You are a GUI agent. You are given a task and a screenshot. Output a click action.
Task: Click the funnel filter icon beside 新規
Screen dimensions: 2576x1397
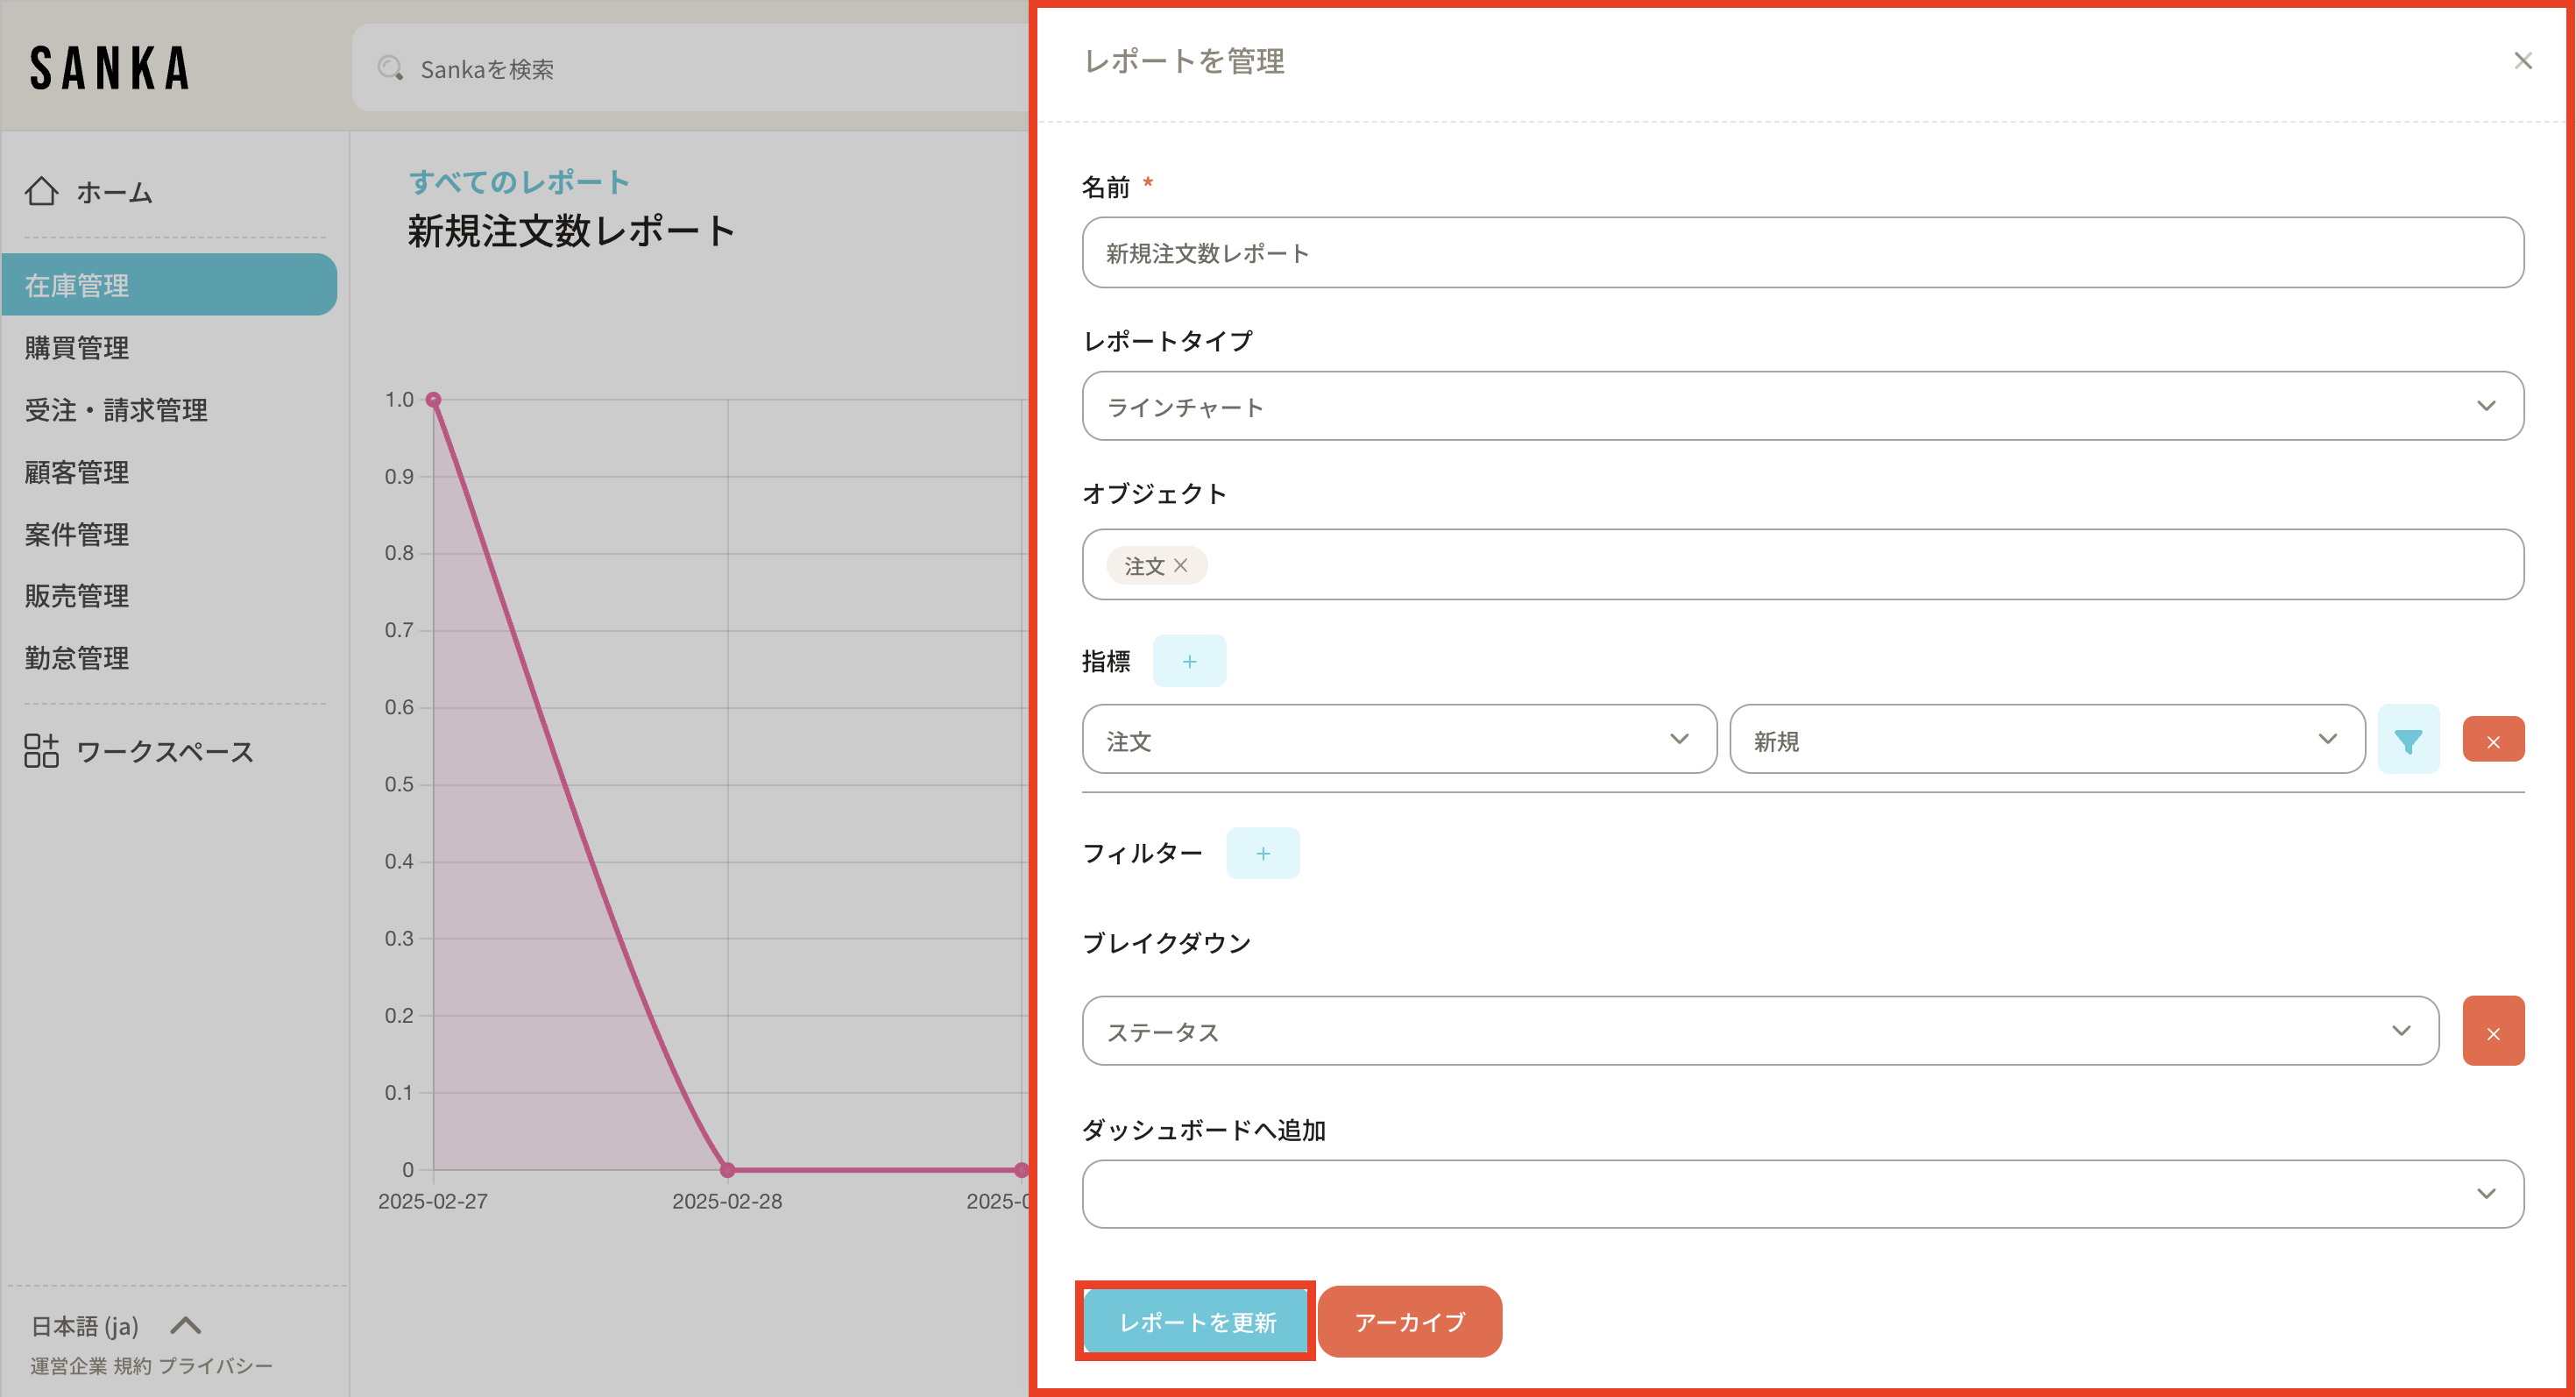[x=2407, y=740]
